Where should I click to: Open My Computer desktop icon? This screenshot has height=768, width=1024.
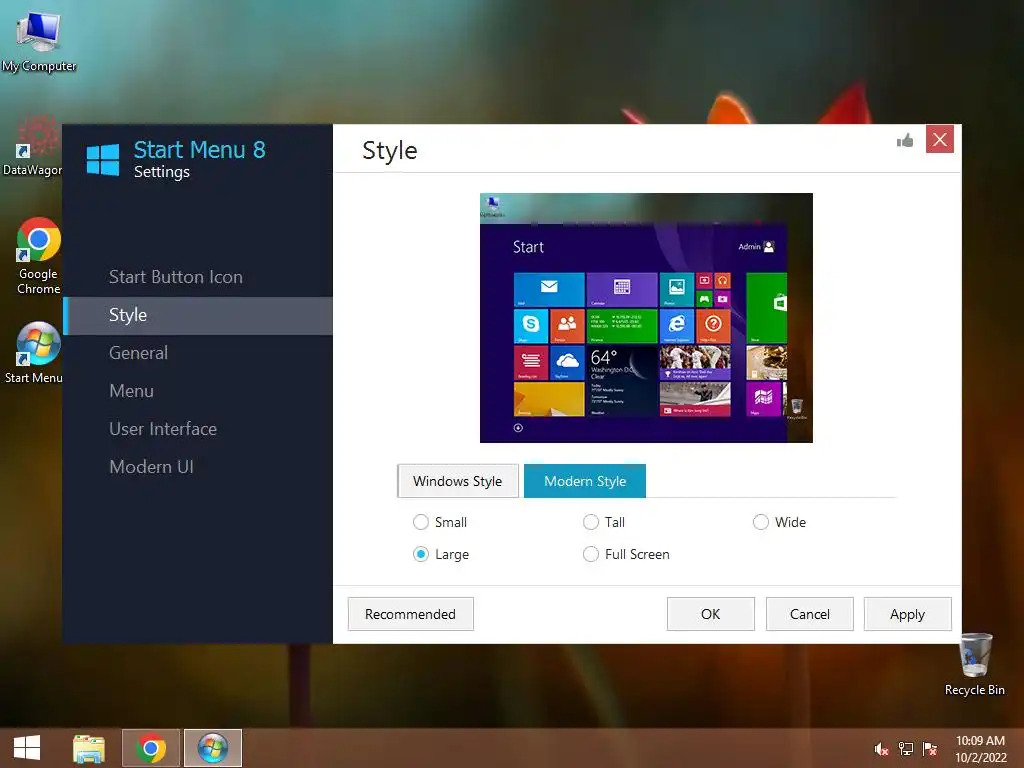point(39,40)
